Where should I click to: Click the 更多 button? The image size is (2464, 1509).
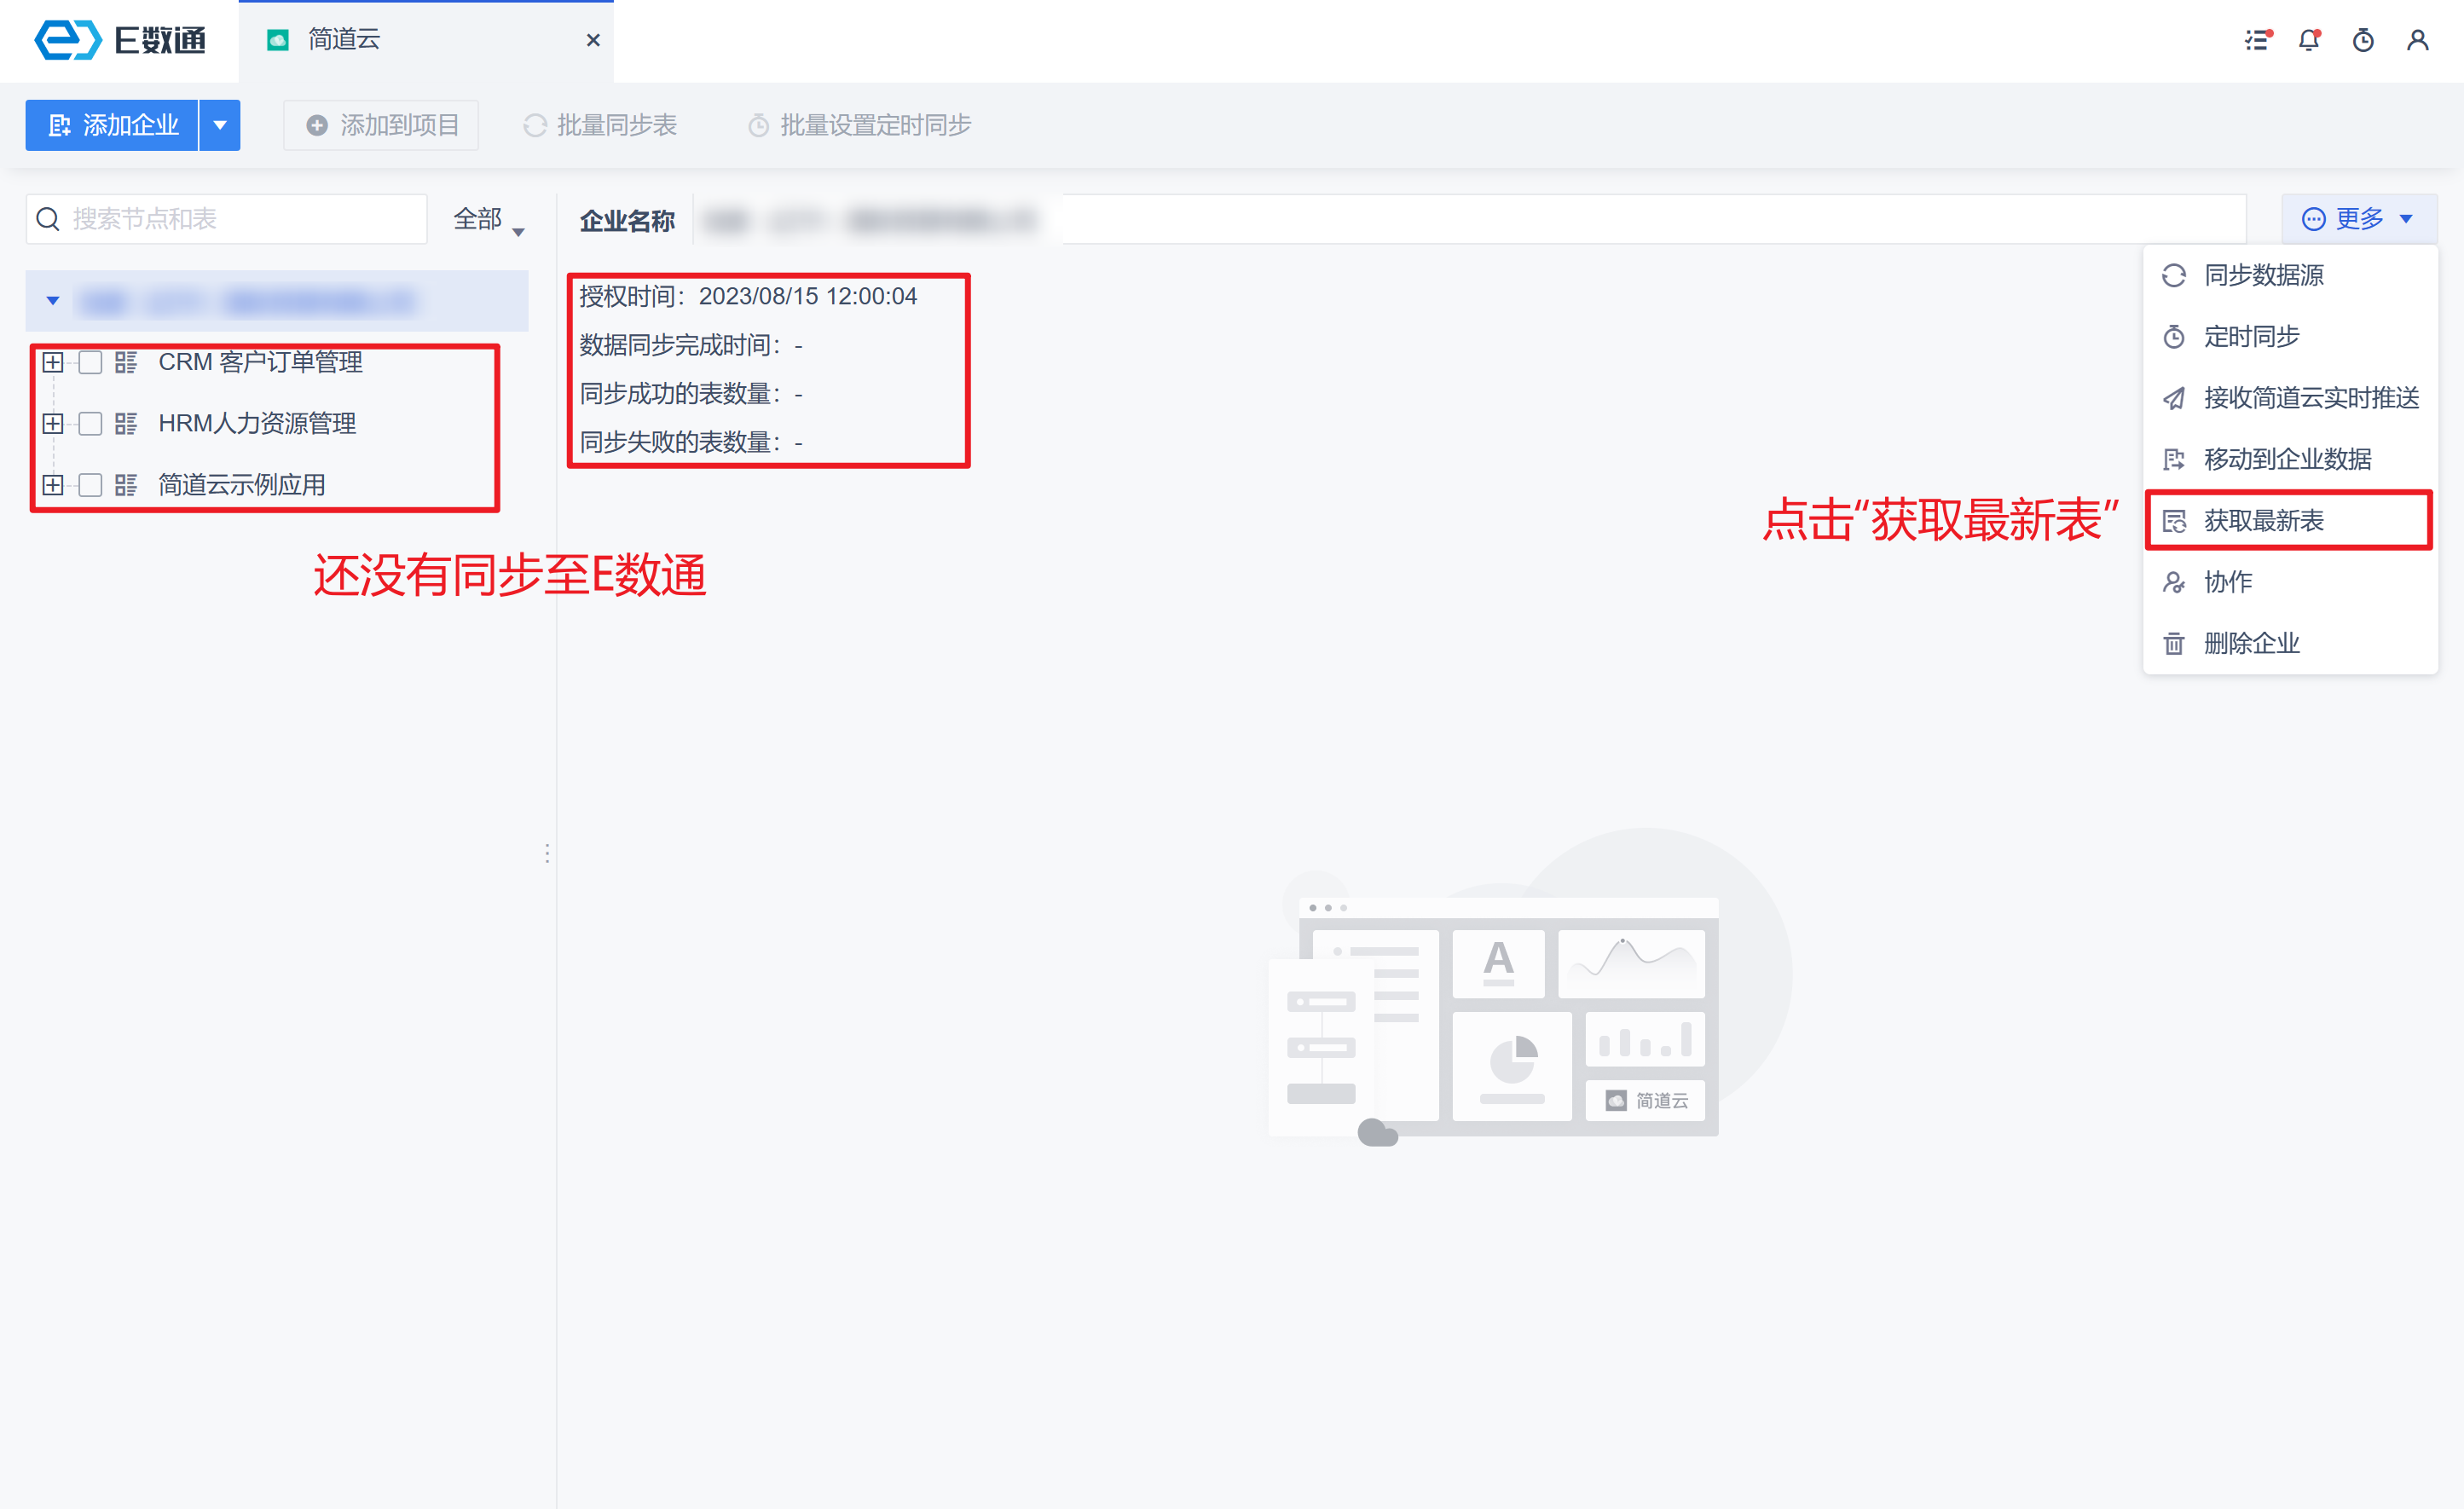coord(2358,219)
